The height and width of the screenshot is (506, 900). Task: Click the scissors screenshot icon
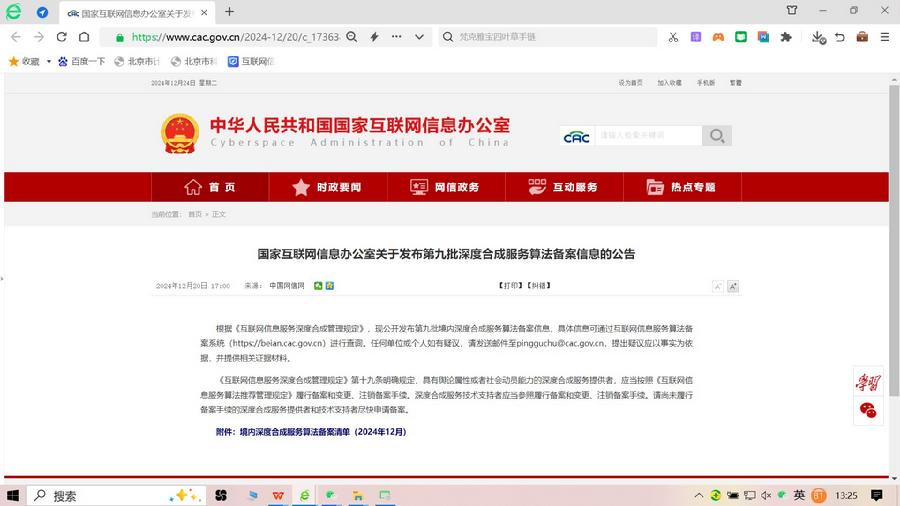click(673, 37)
